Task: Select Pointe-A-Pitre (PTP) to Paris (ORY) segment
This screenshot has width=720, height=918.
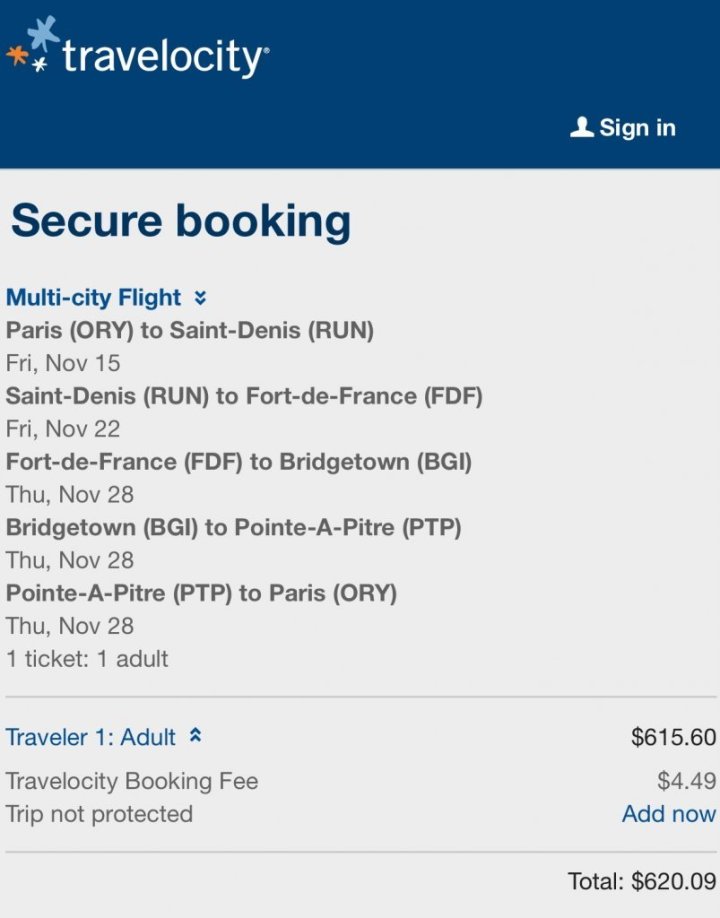Action: pyautogui.click(x=201, y=593)
